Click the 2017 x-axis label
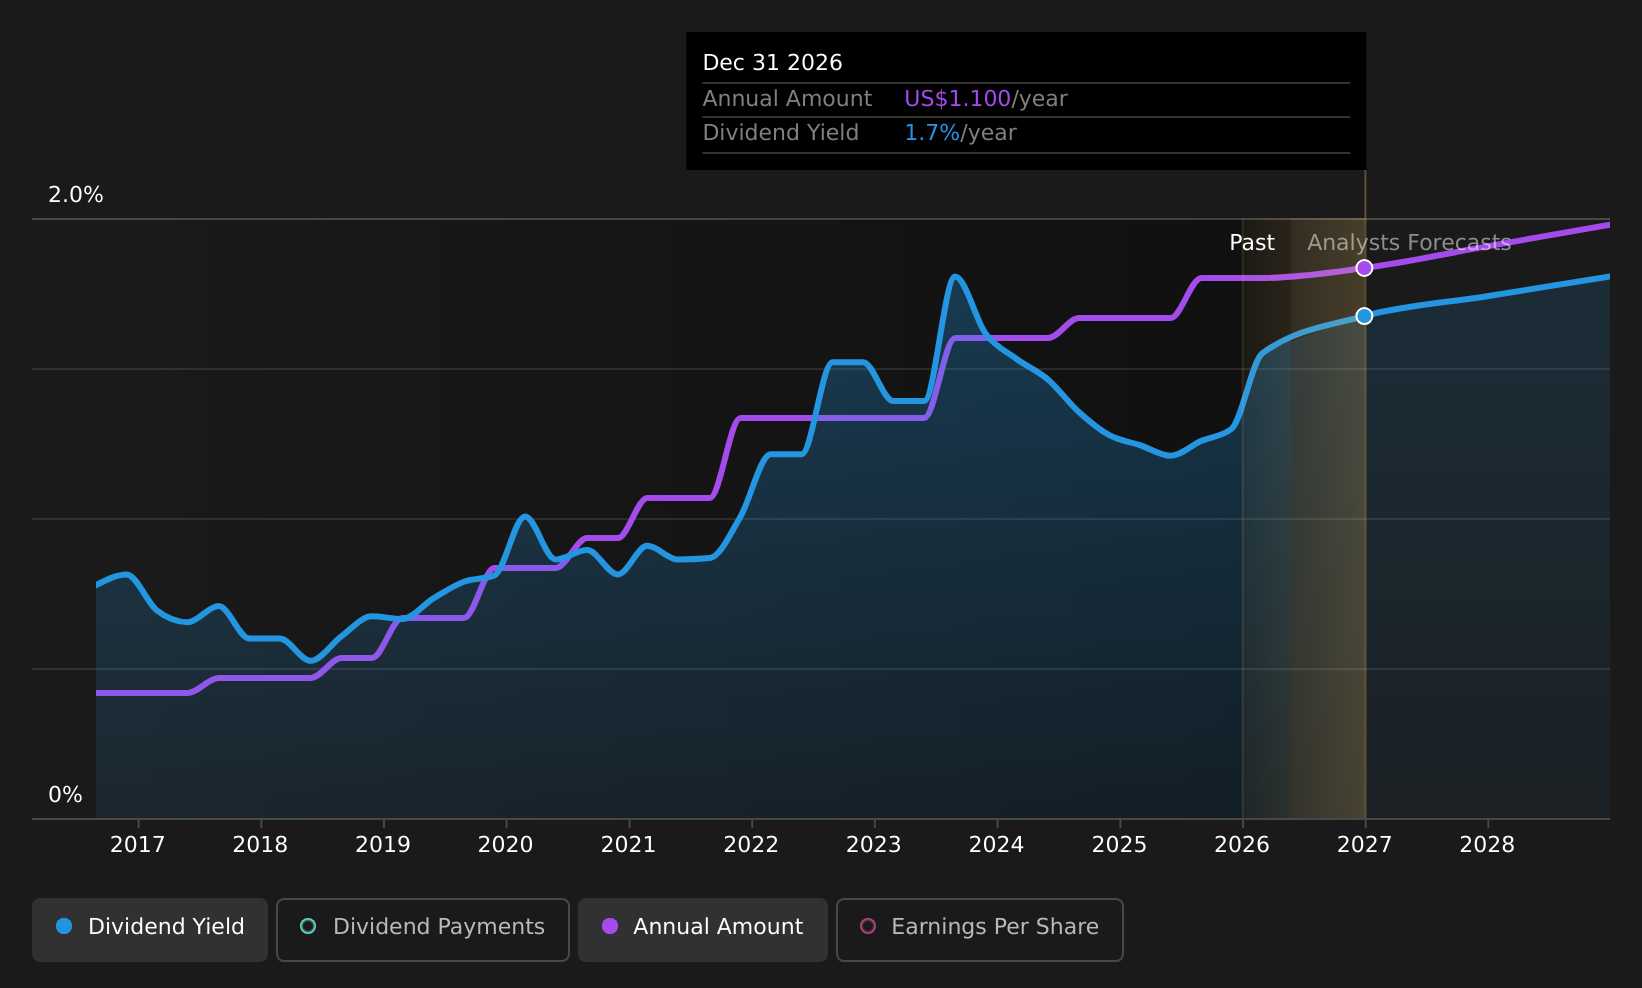Viewport: 1642px width, 988px height. 137,845
